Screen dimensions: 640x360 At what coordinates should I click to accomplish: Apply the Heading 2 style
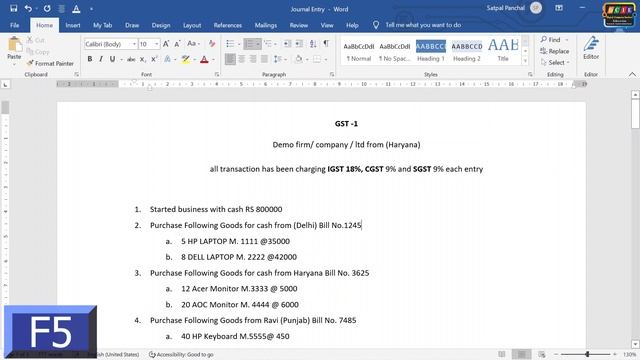[467, 51]
